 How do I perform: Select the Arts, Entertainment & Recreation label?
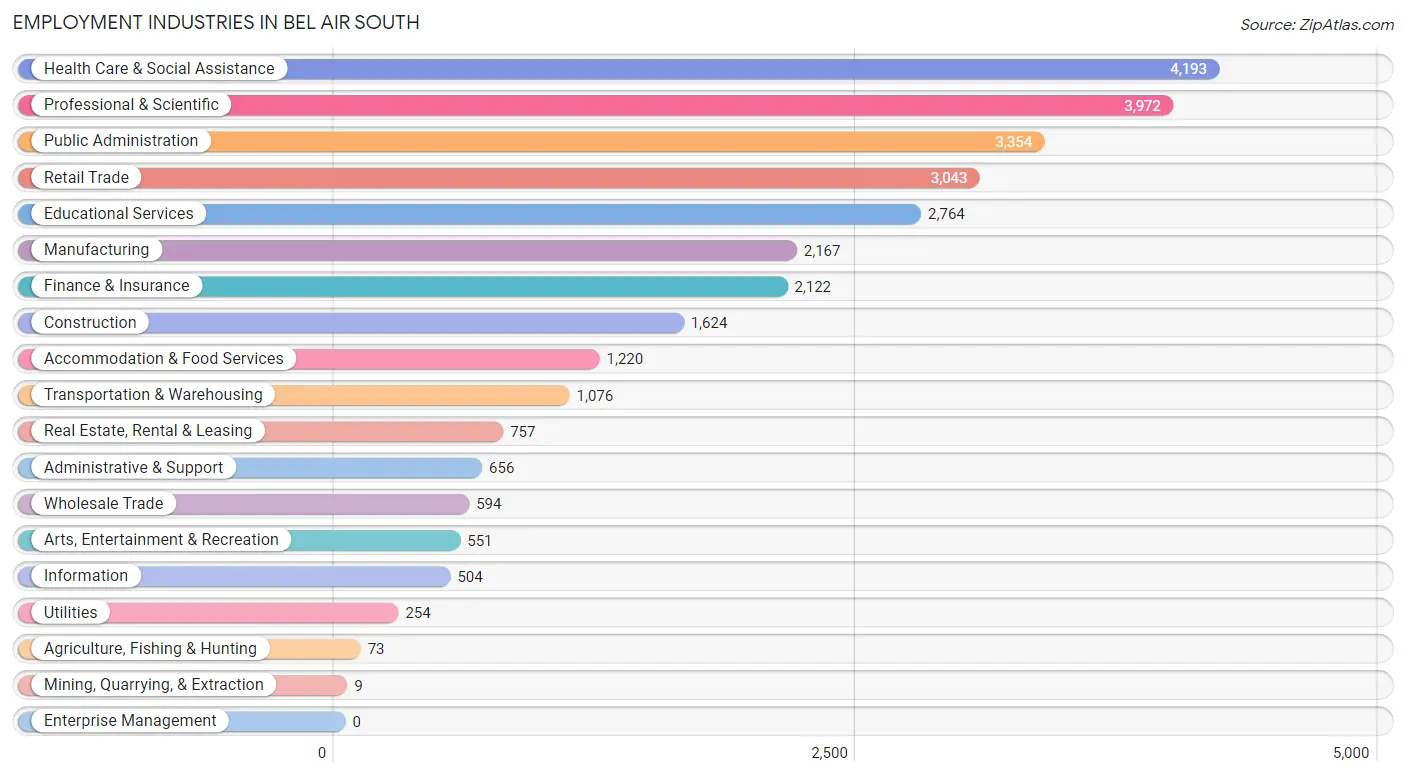pos(161,540)
